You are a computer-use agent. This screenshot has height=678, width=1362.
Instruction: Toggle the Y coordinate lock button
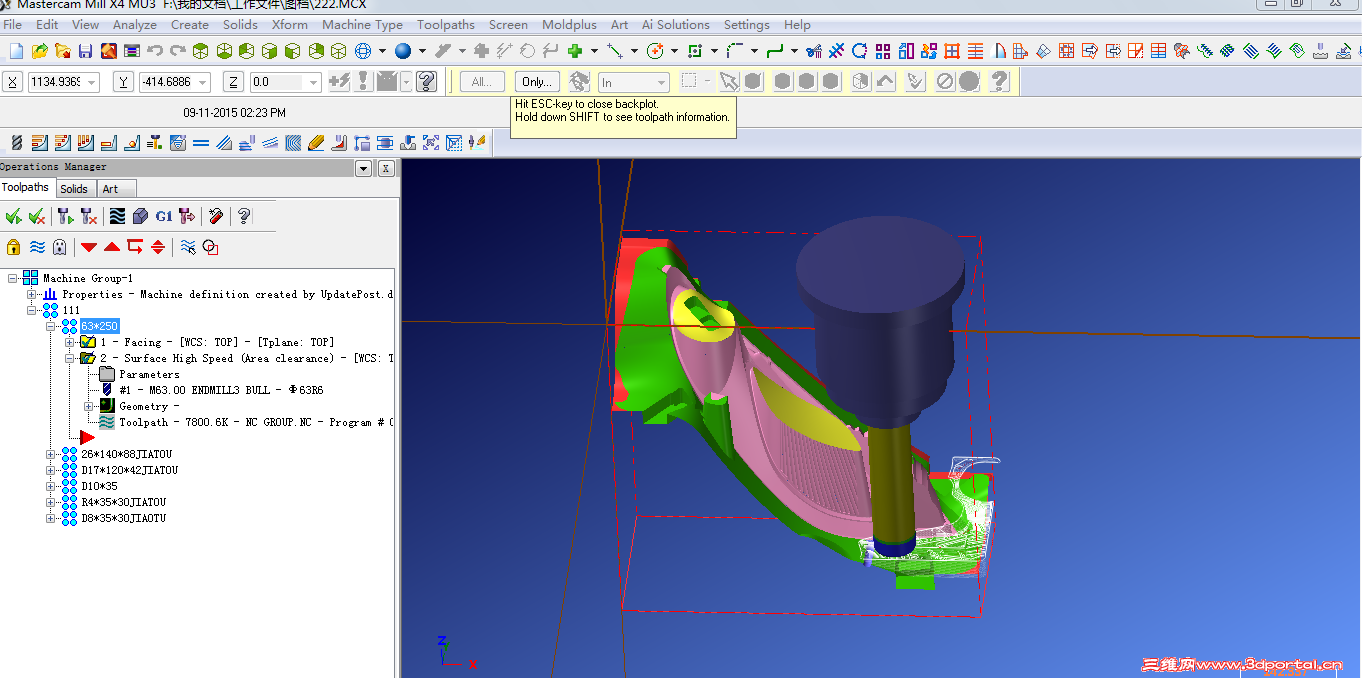point(124,82)
